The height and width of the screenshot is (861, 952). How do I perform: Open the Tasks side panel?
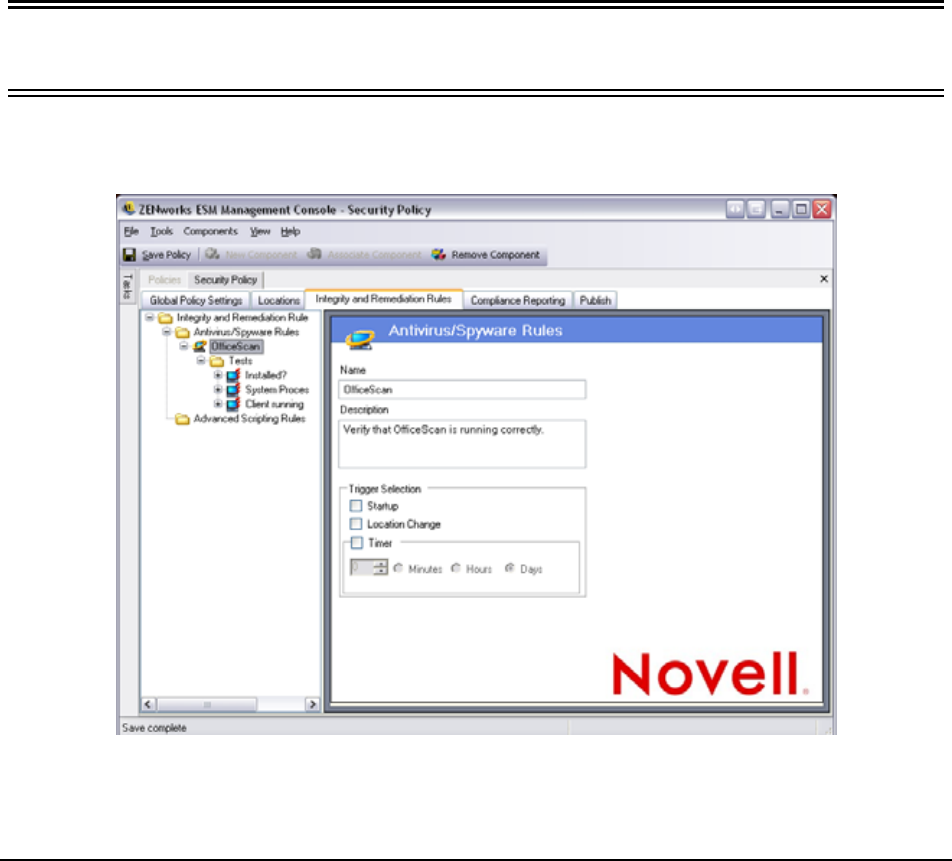(x=128, y=286)
